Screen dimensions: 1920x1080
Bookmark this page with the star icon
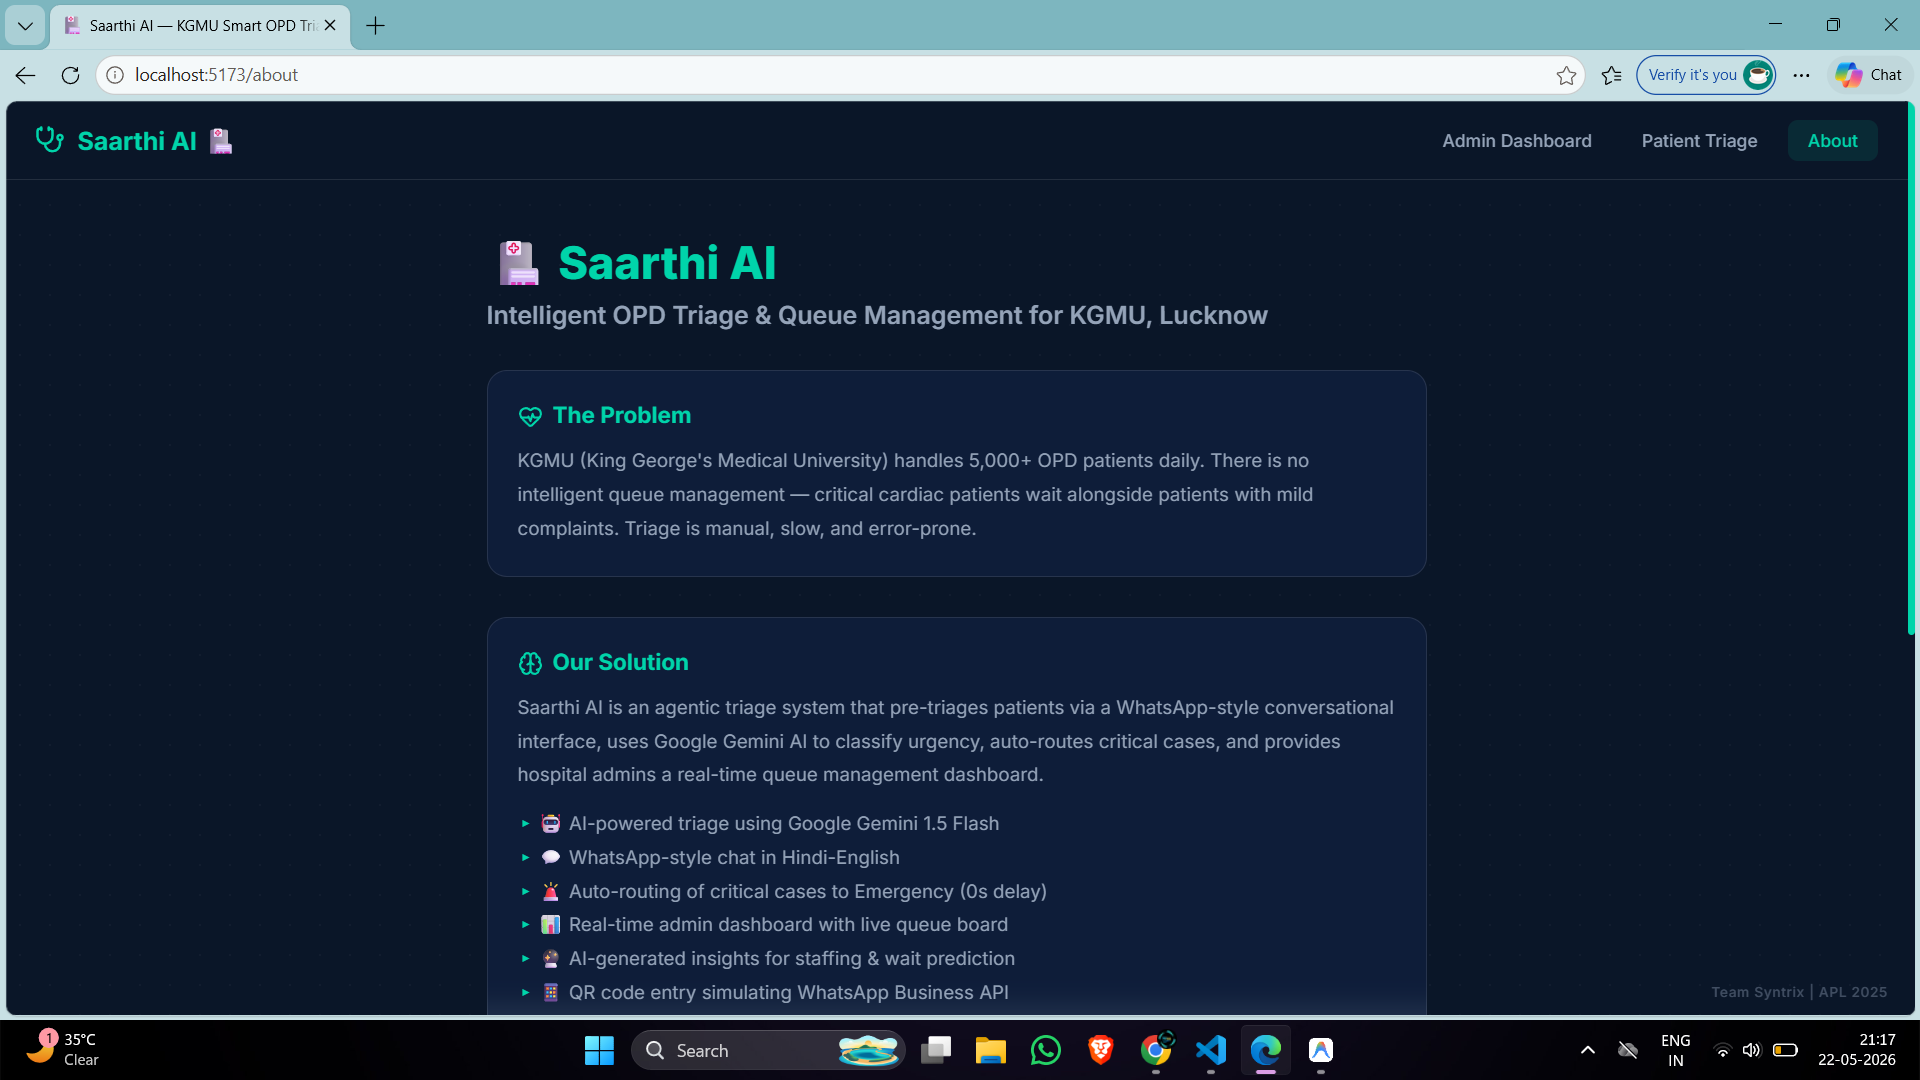click(x=1566, y=75)
